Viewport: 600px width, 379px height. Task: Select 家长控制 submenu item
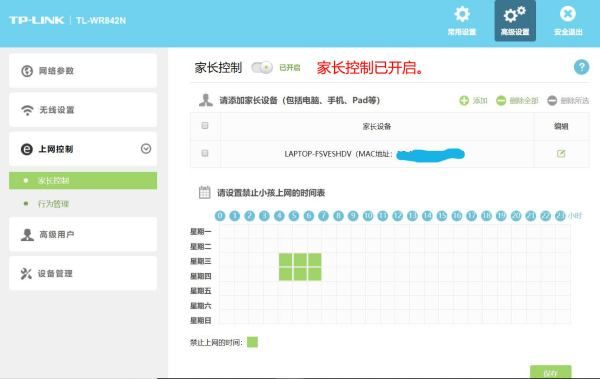[83, 181]
